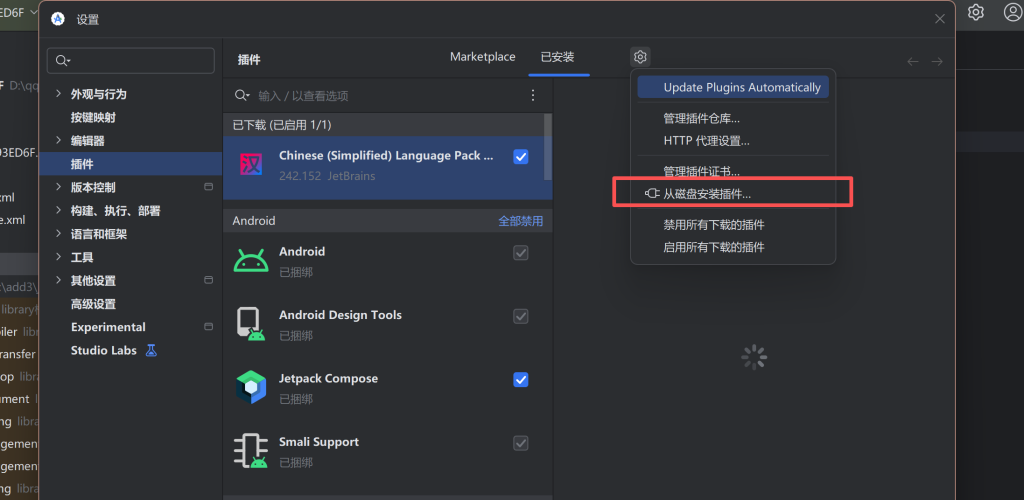Click the Android Design Tools plugin icon
This screenshot has height=500, width=1024.
click(x=251, y=324)
